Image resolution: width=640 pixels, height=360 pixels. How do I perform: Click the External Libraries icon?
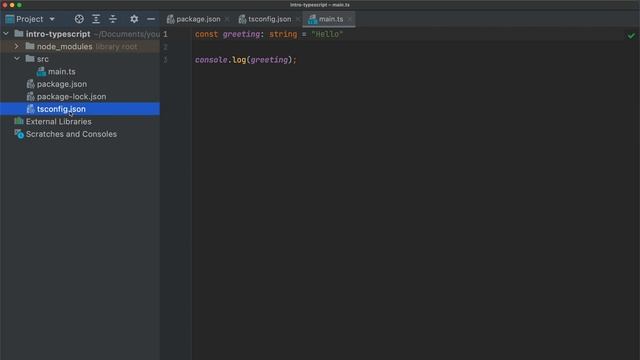pos(19,121)
